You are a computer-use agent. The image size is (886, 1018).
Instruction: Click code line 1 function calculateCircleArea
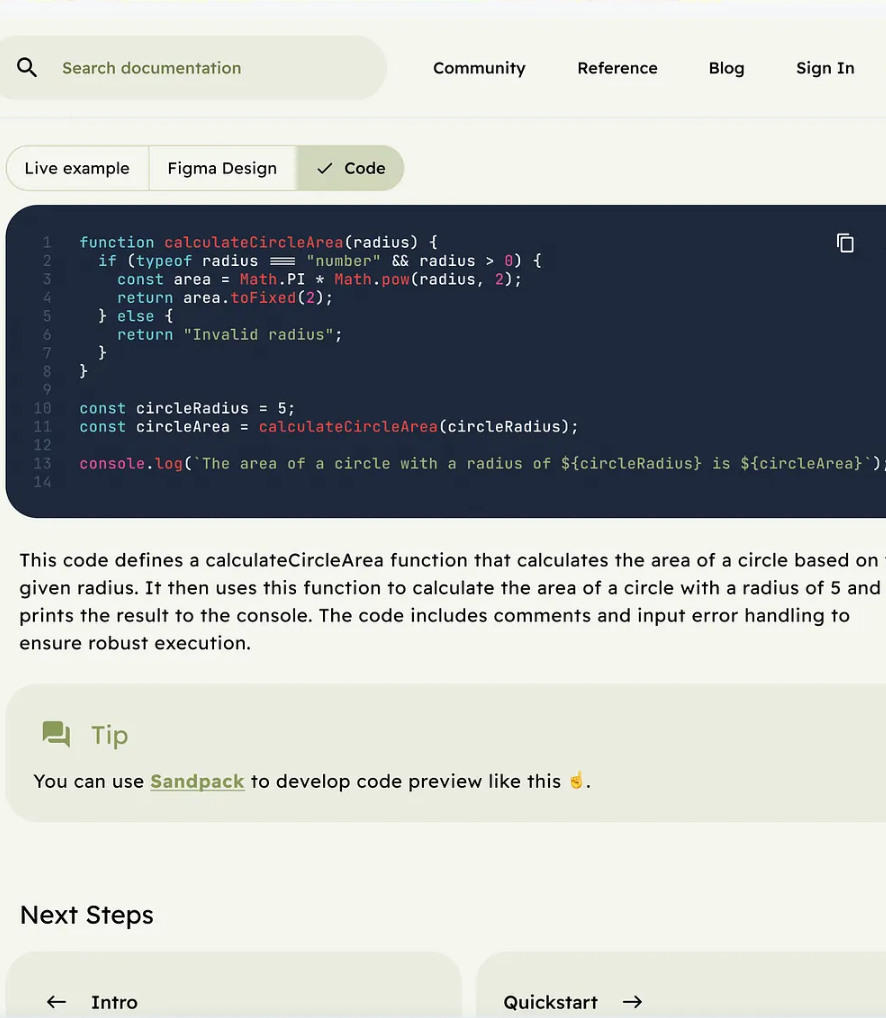(x=258, y=242)
